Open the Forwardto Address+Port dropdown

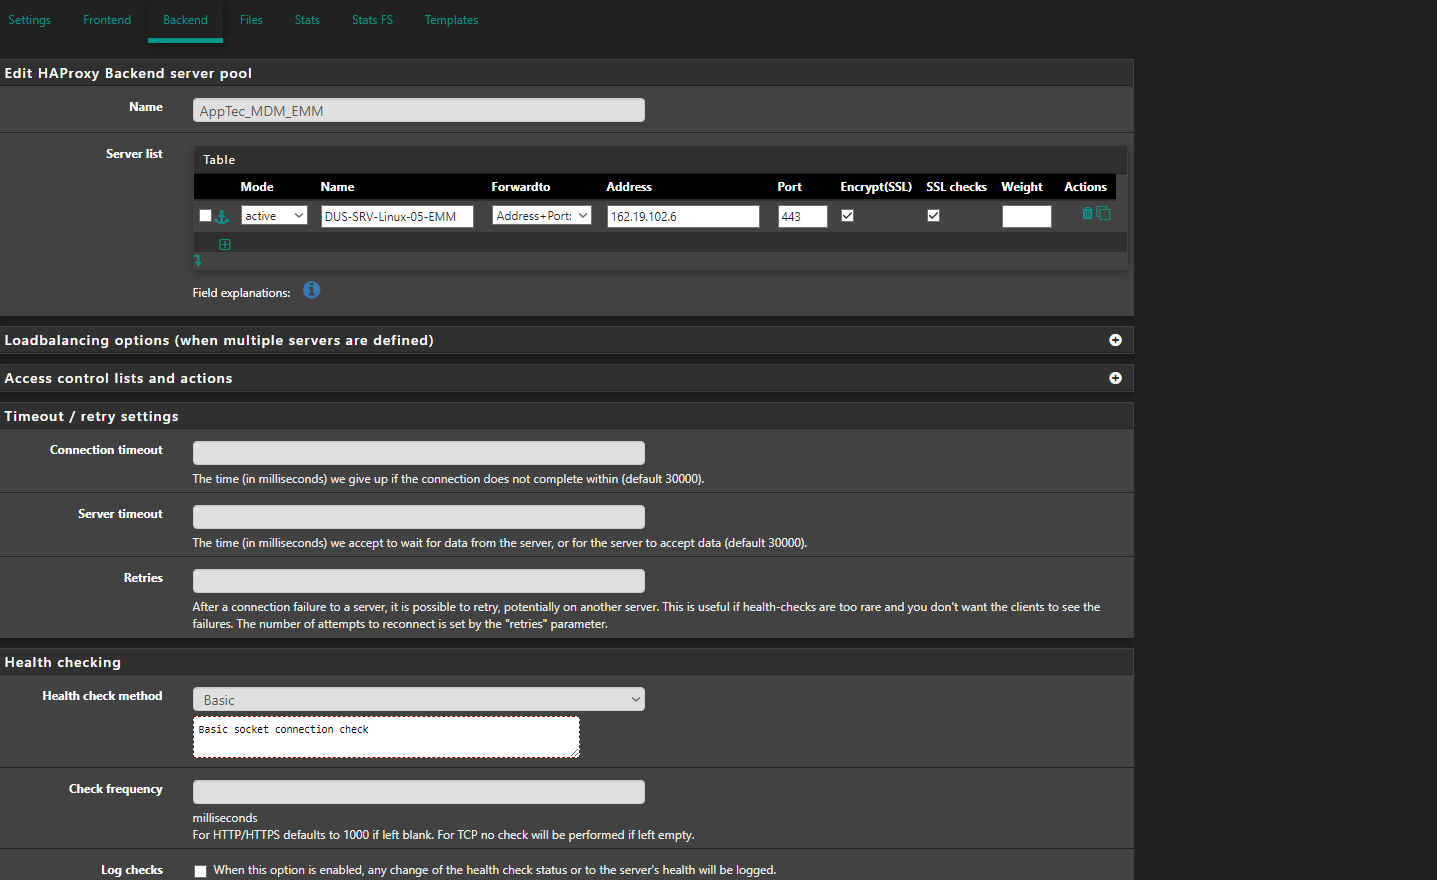(x=542, y=215)
